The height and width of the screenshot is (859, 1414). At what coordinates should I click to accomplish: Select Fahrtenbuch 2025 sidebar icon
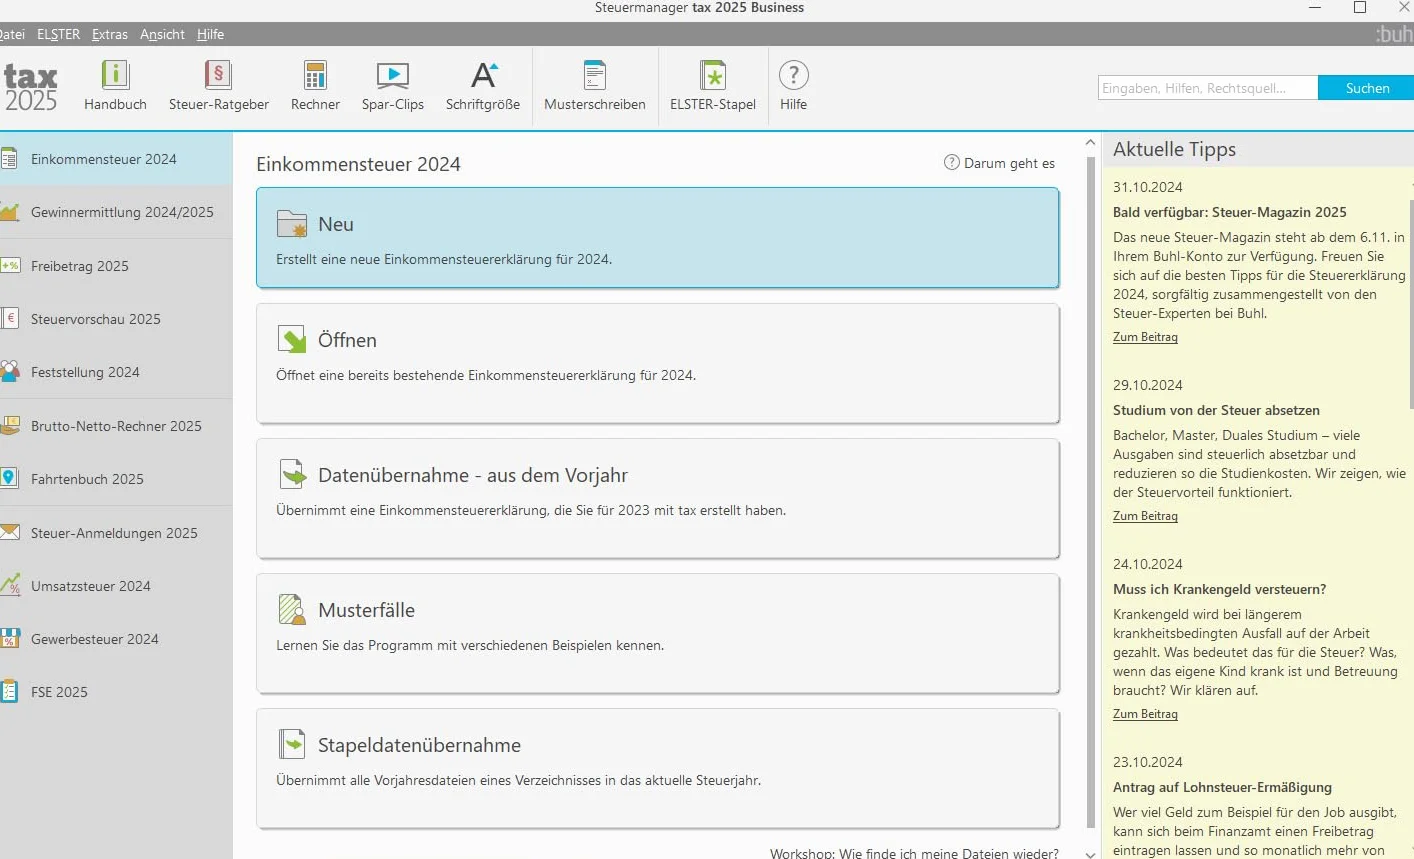coord(9,478)
